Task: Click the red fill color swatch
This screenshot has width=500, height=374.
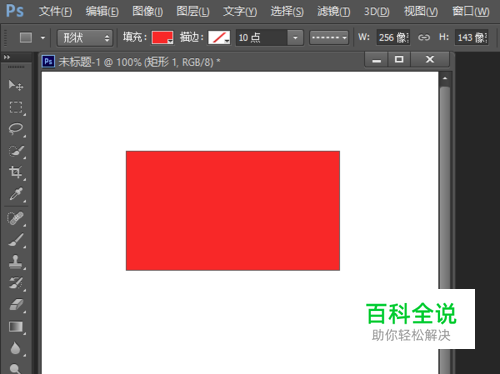Action: [162, 38]
